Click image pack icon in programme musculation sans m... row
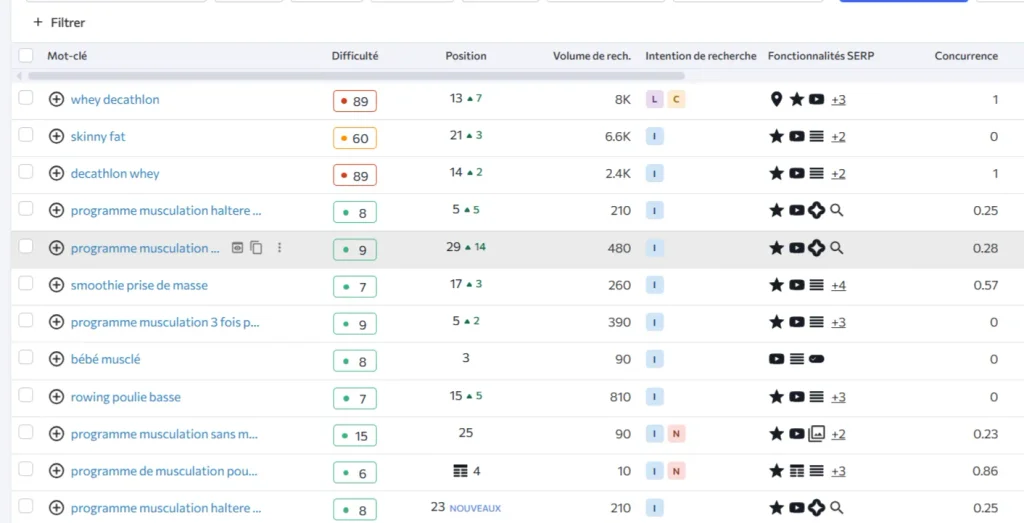 point(816,434)
